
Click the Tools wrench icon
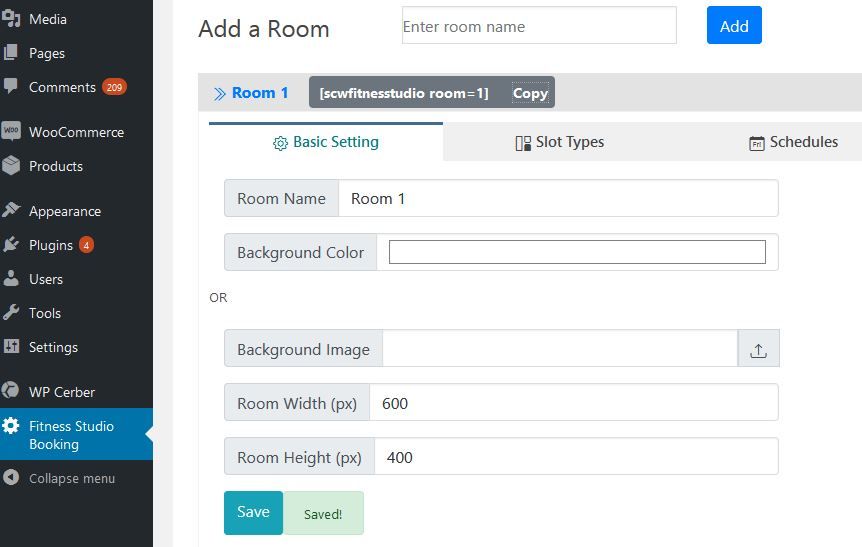(11, 313)
